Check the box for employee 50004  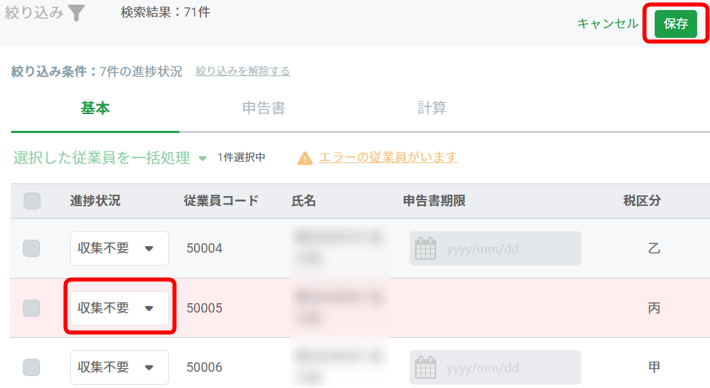coord(32,248)
